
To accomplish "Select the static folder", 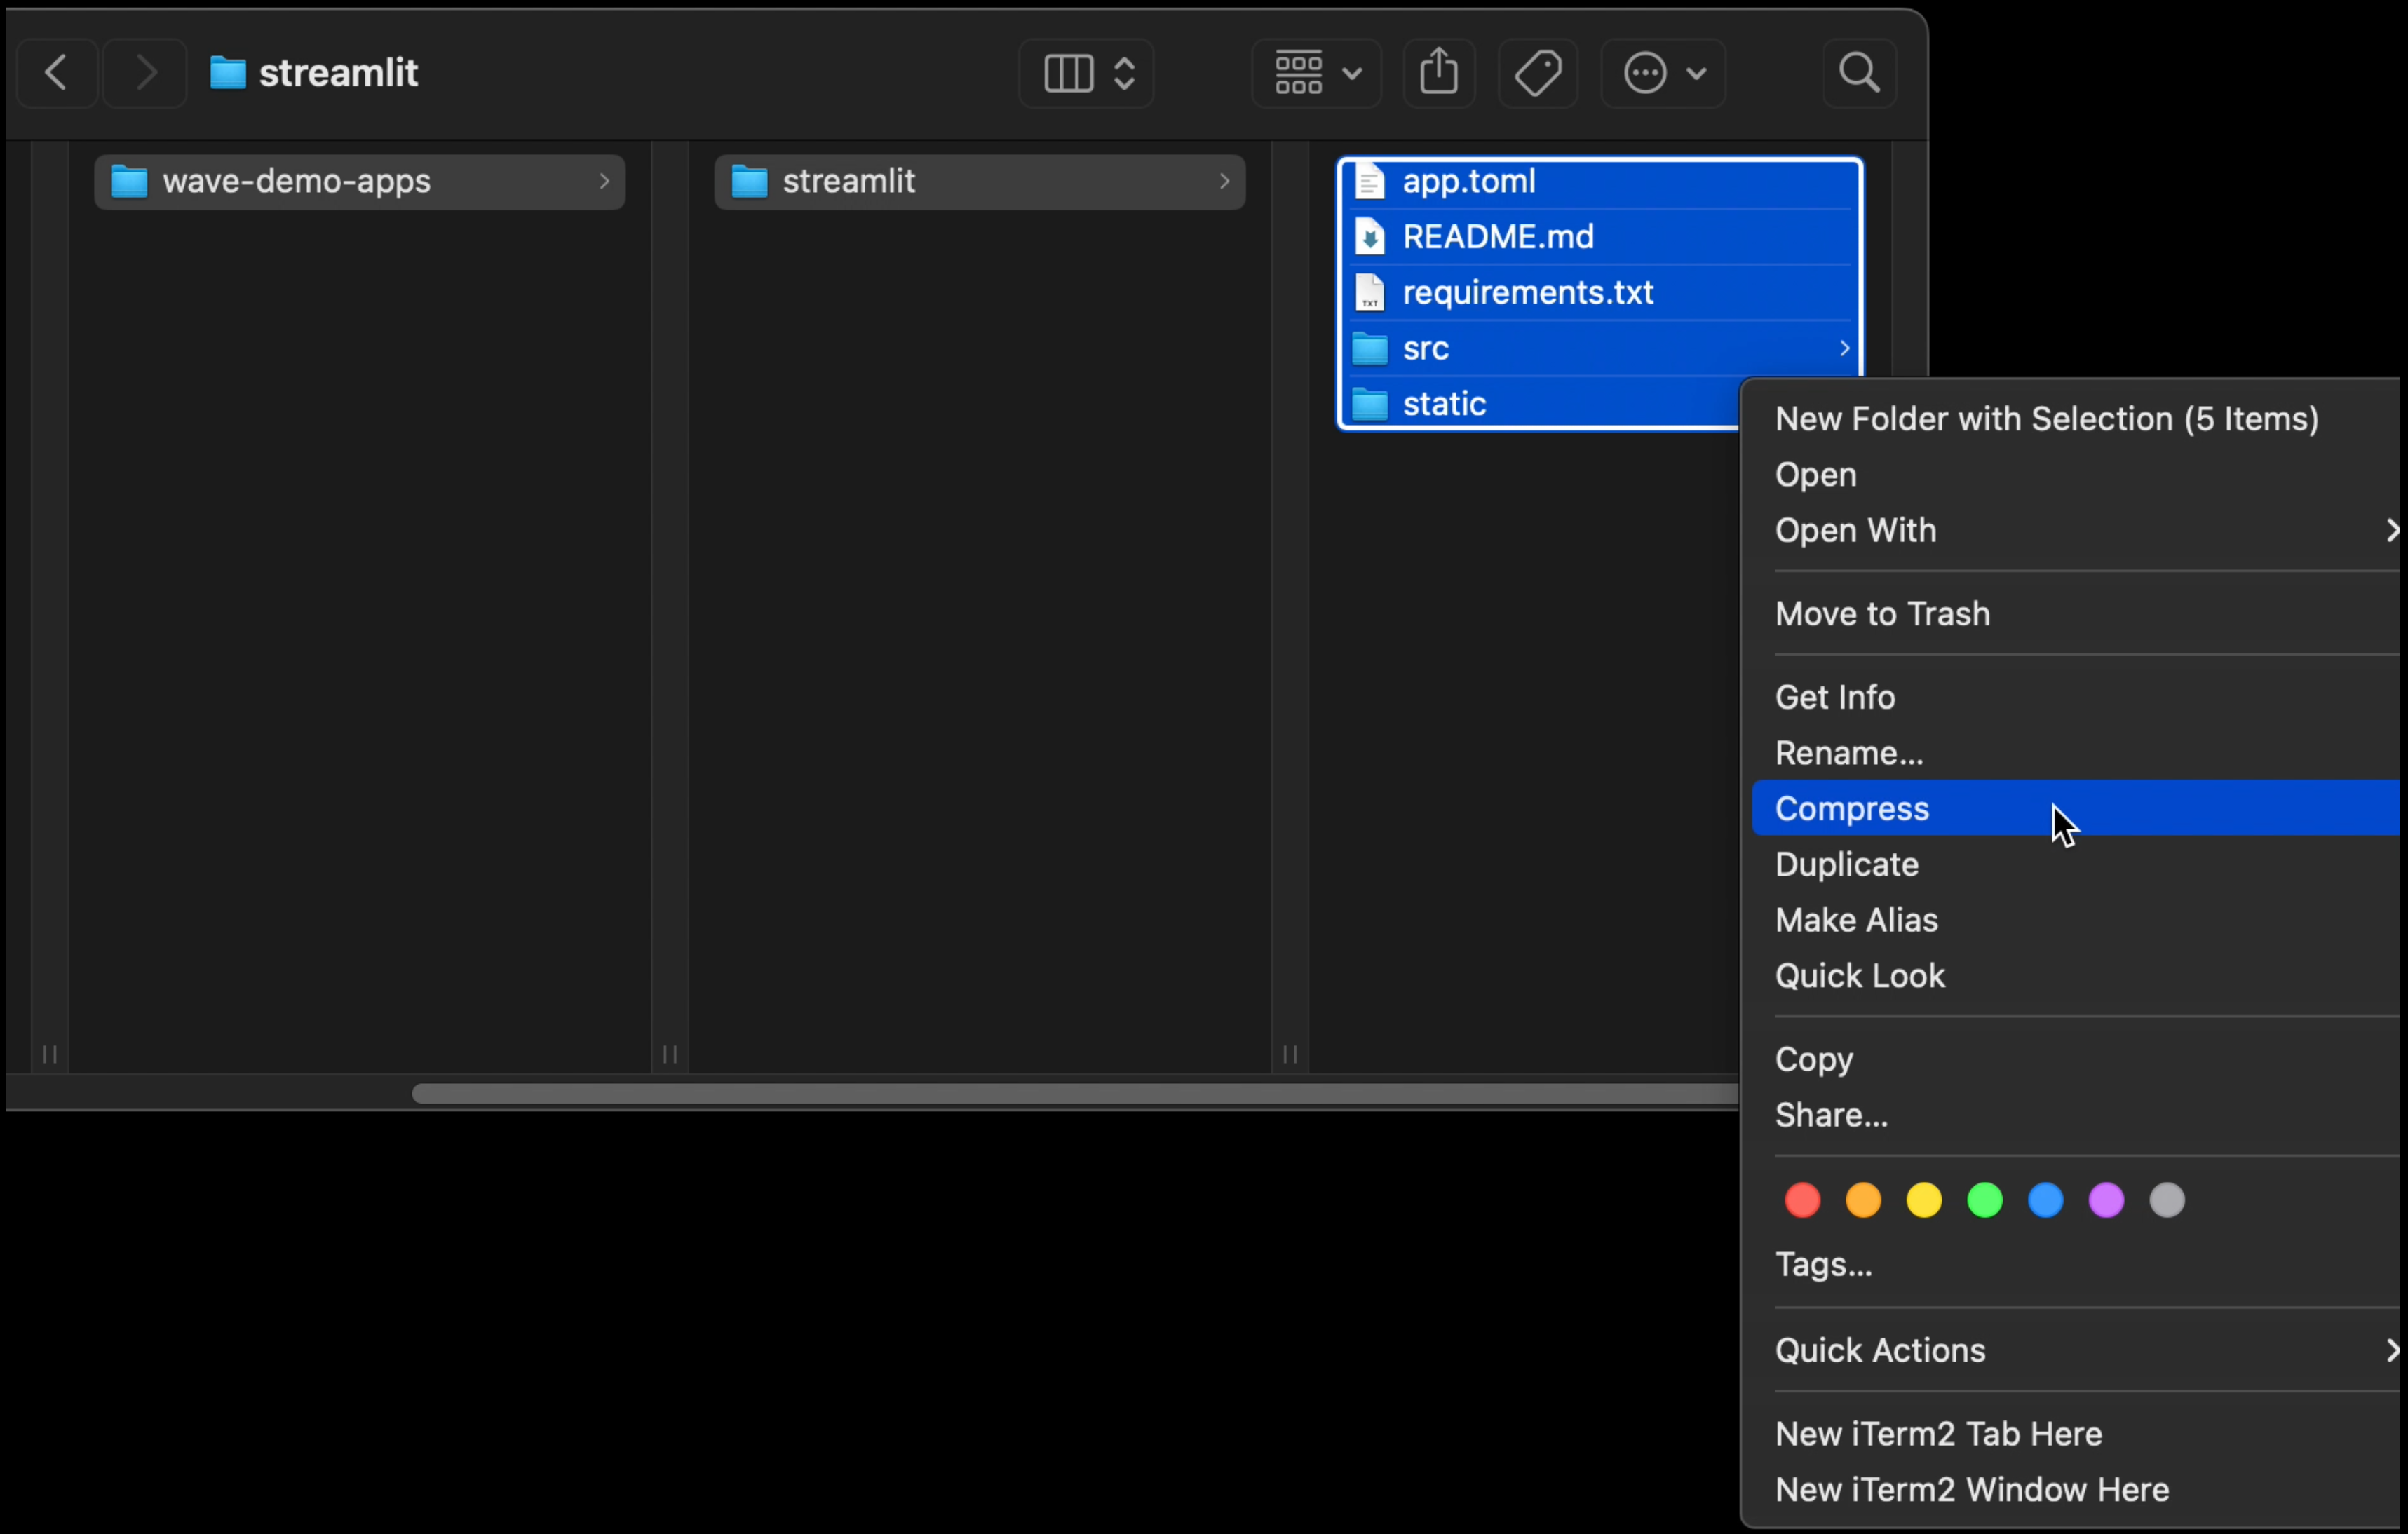I will (x=1540, y=404).
